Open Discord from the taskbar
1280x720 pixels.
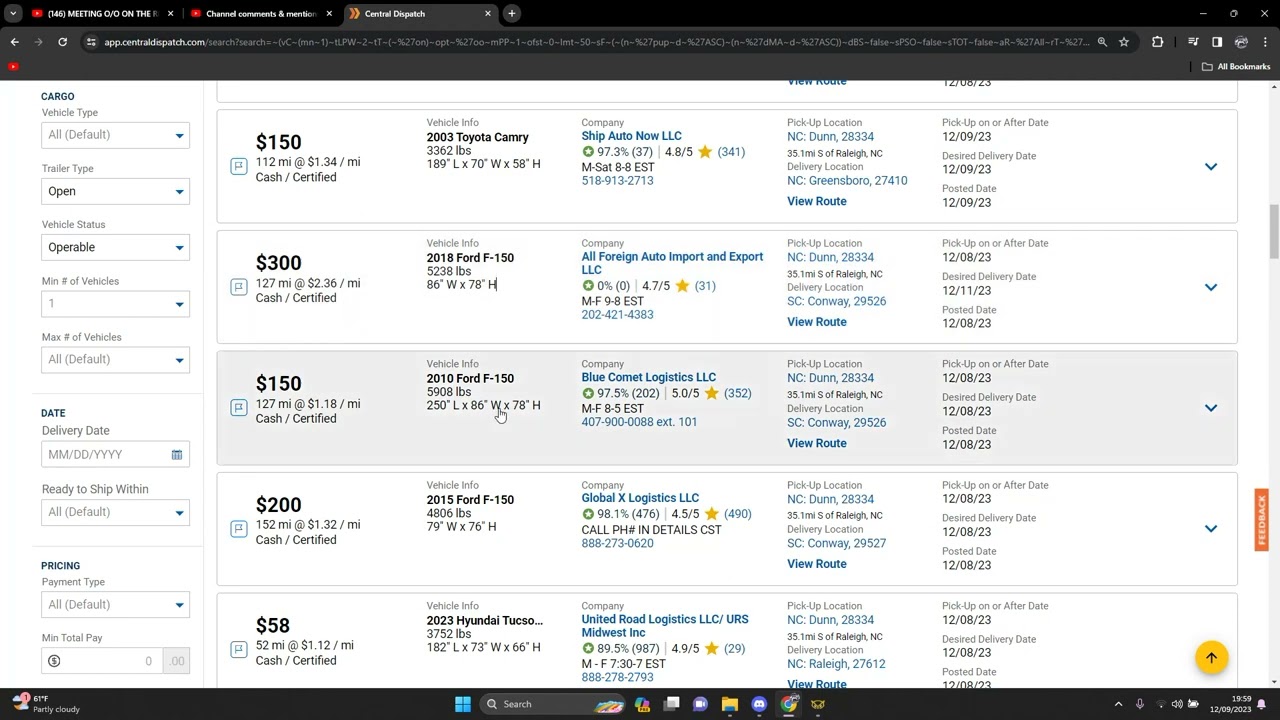759,704
